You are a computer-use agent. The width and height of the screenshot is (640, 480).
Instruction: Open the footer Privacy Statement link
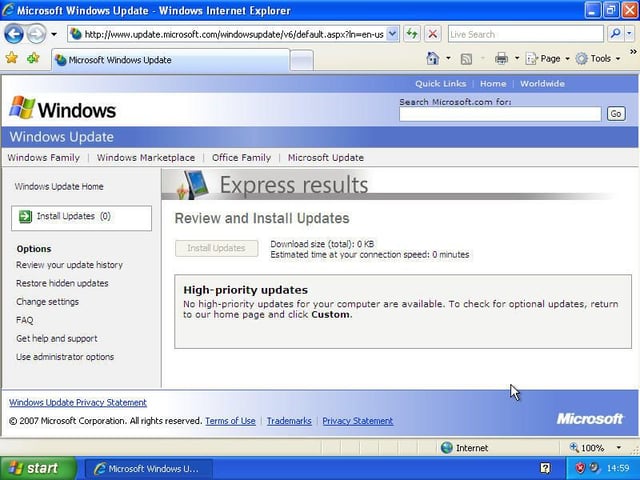coord(358,421)
